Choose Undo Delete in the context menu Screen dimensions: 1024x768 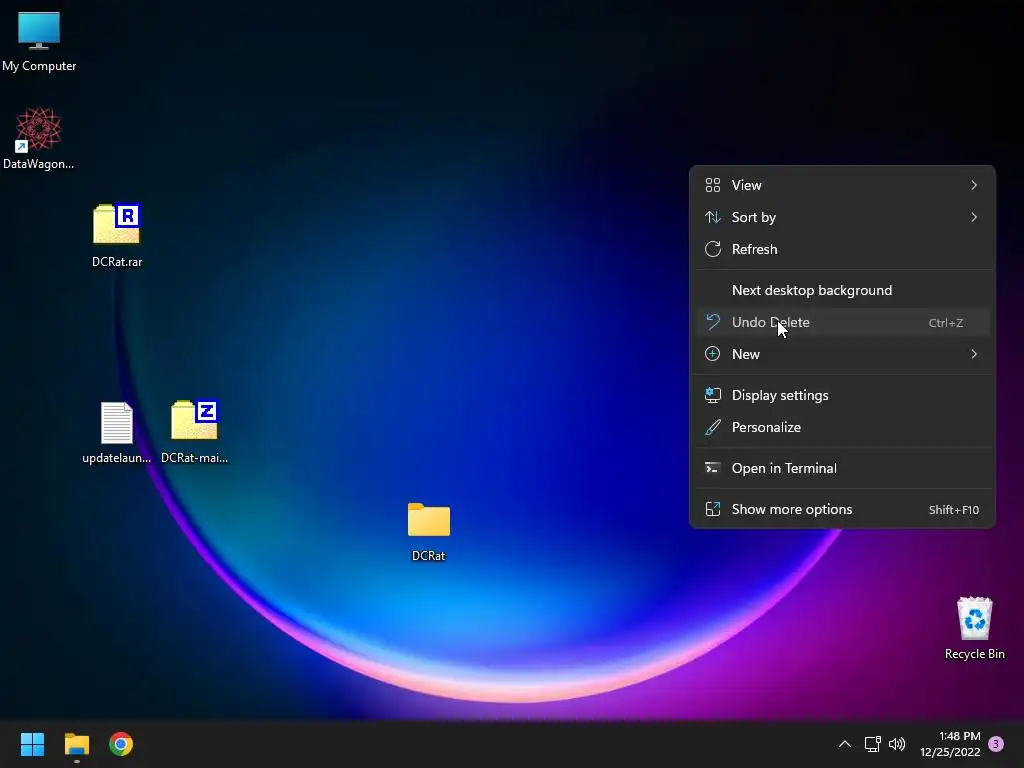(842, 323)
